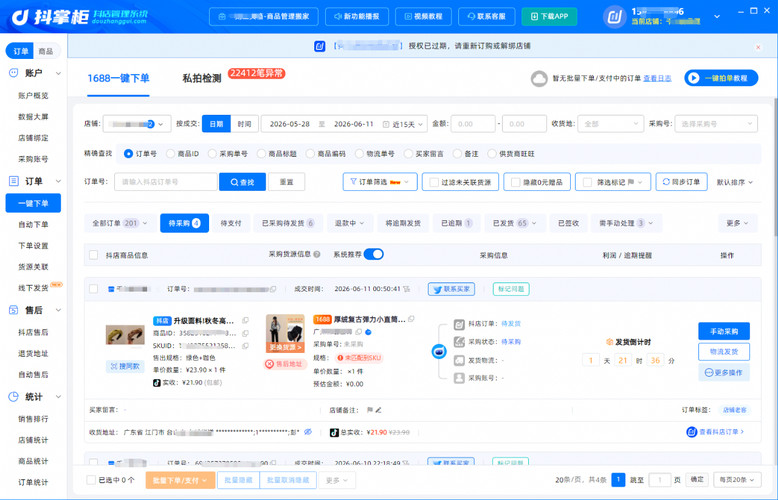Check the 过滤未关联货源 checkbox
778x500 pixels.
[434, 183]
